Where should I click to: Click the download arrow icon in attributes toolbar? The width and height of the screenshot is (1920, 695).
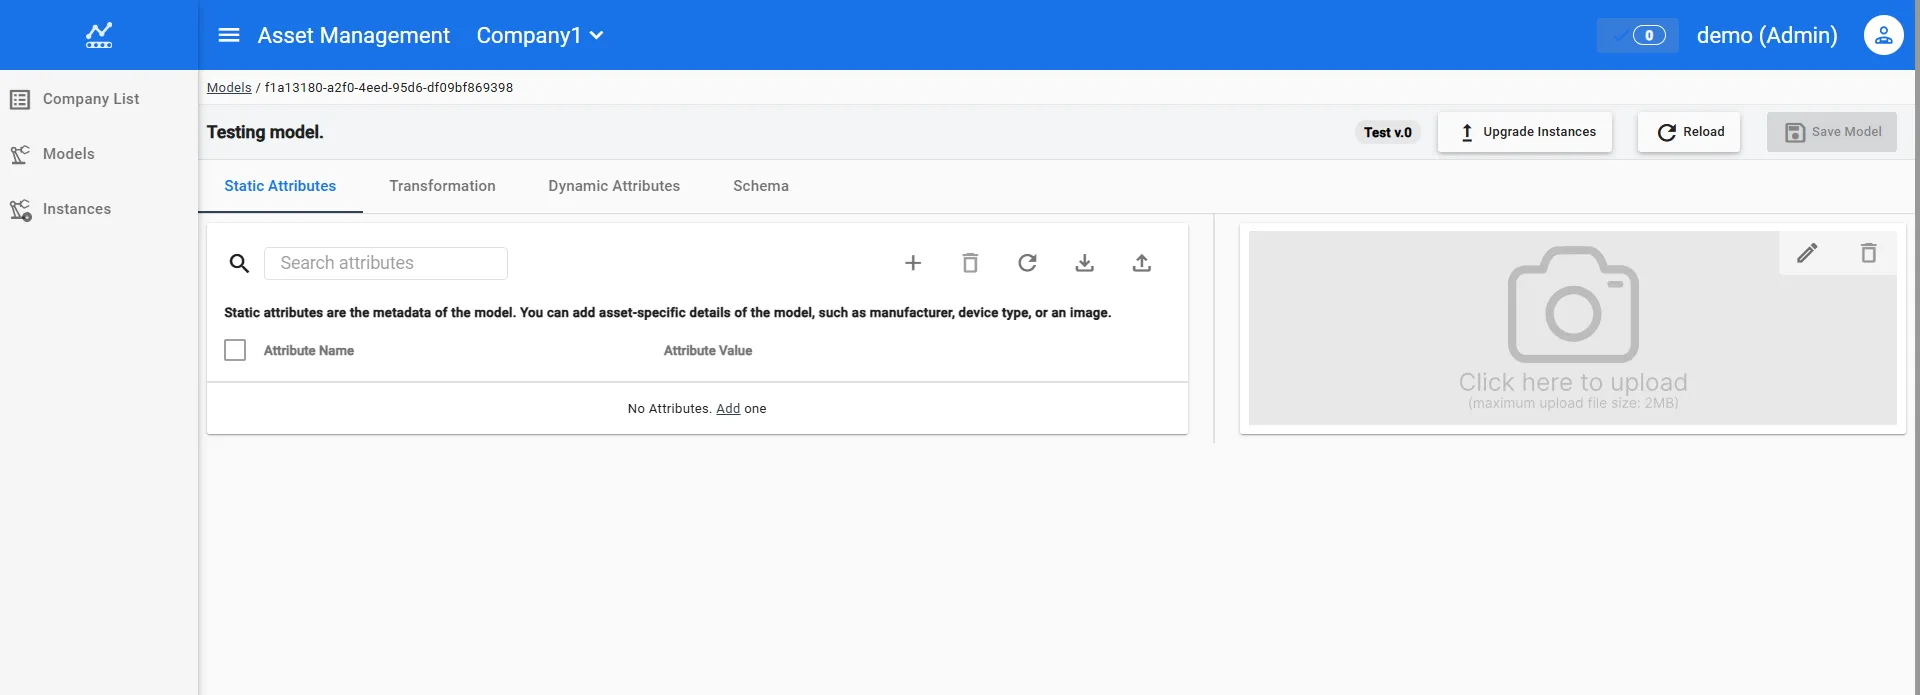[x=1084, y=263]
